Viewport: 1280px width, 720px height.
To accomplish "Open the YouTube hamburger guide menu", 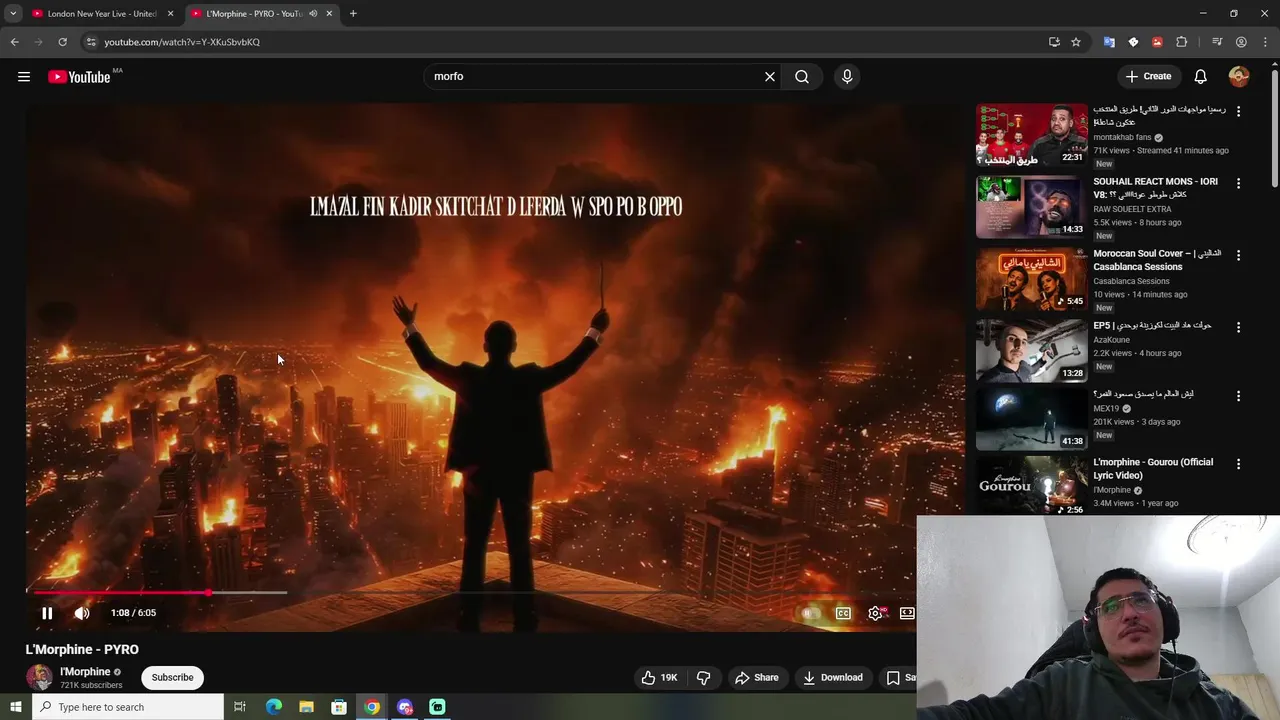I will coord(24,77).
